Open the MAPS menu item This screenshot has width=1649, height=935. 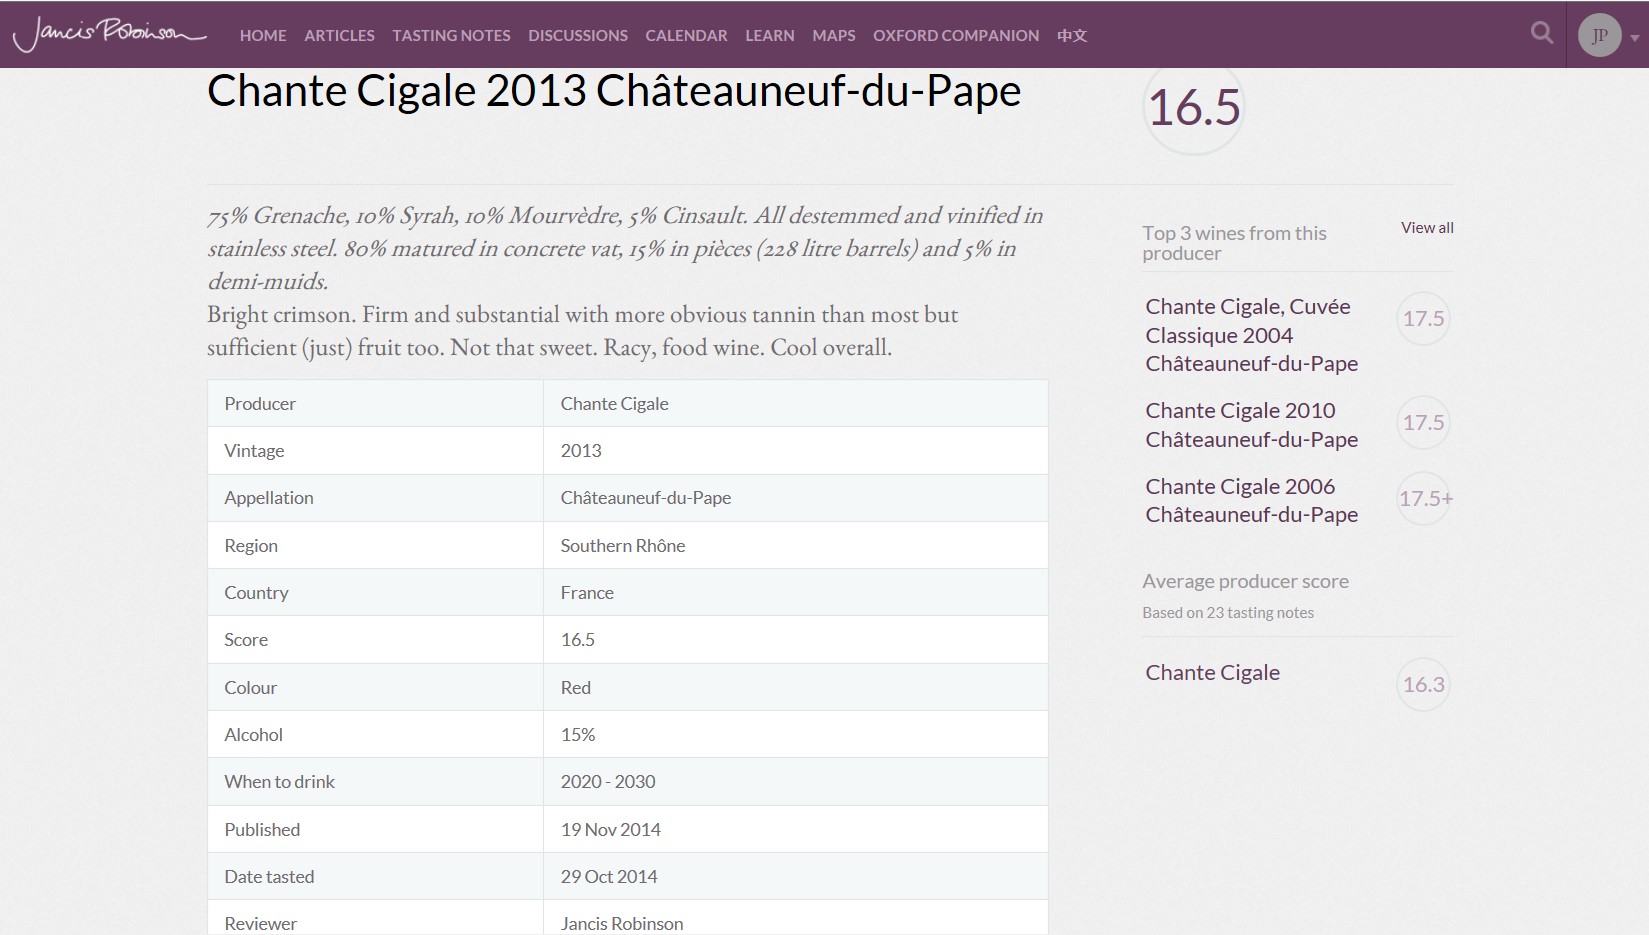click(x=834, y=35)
